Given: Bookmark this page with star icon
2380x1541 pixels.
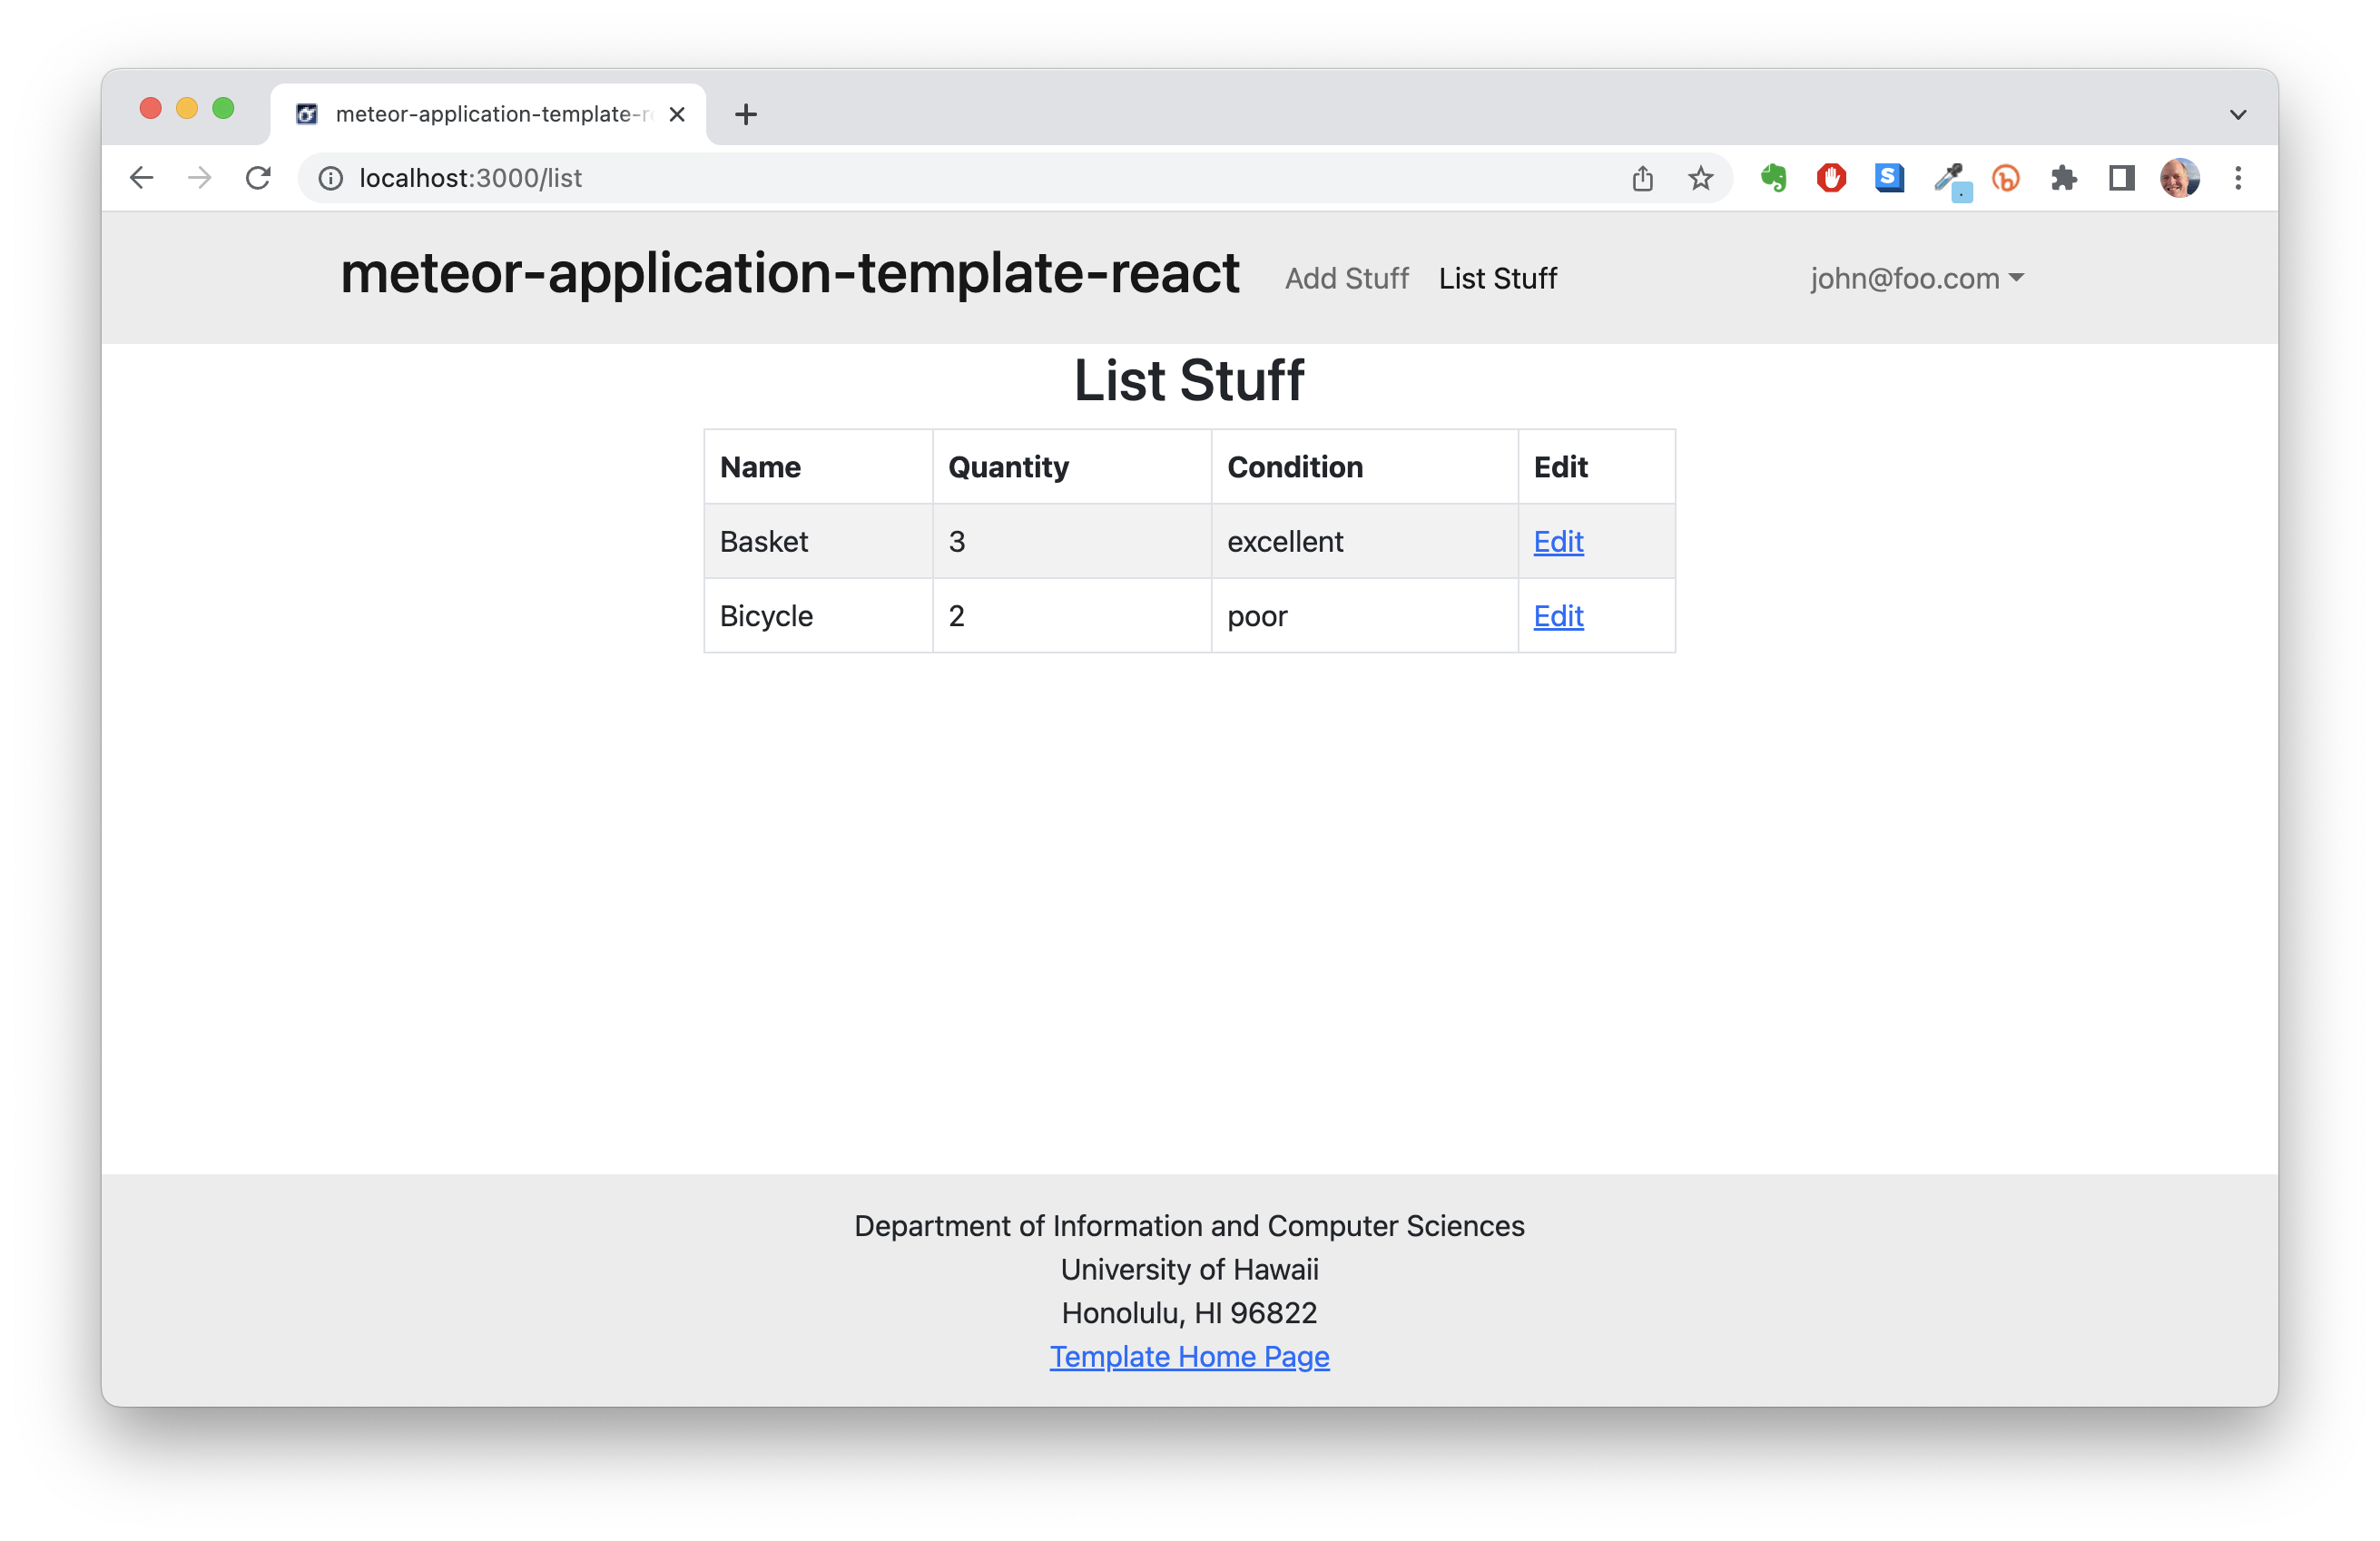Looking at the screenshot, I should click(1700, 178).
